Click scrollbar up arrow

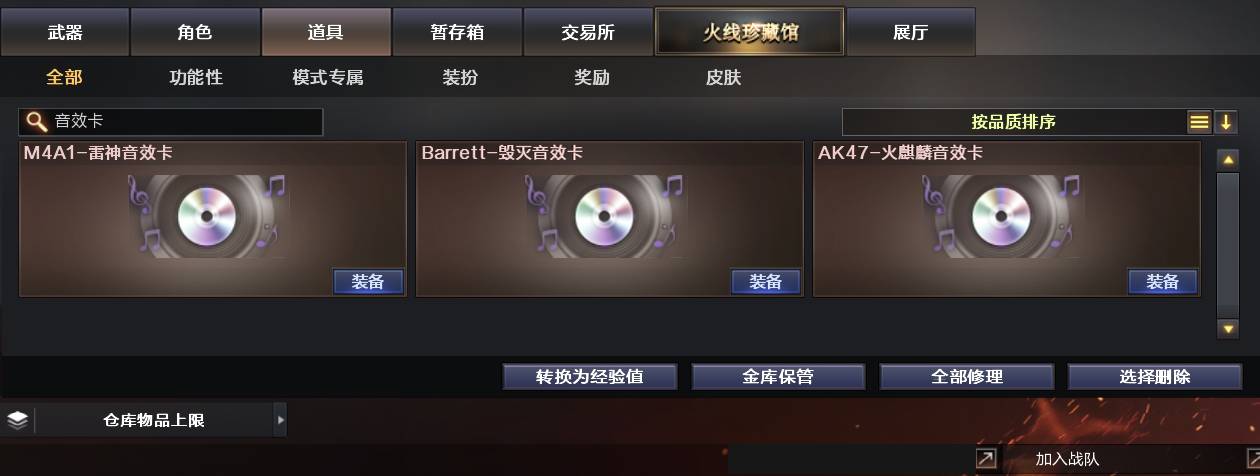click(1228, 159)
